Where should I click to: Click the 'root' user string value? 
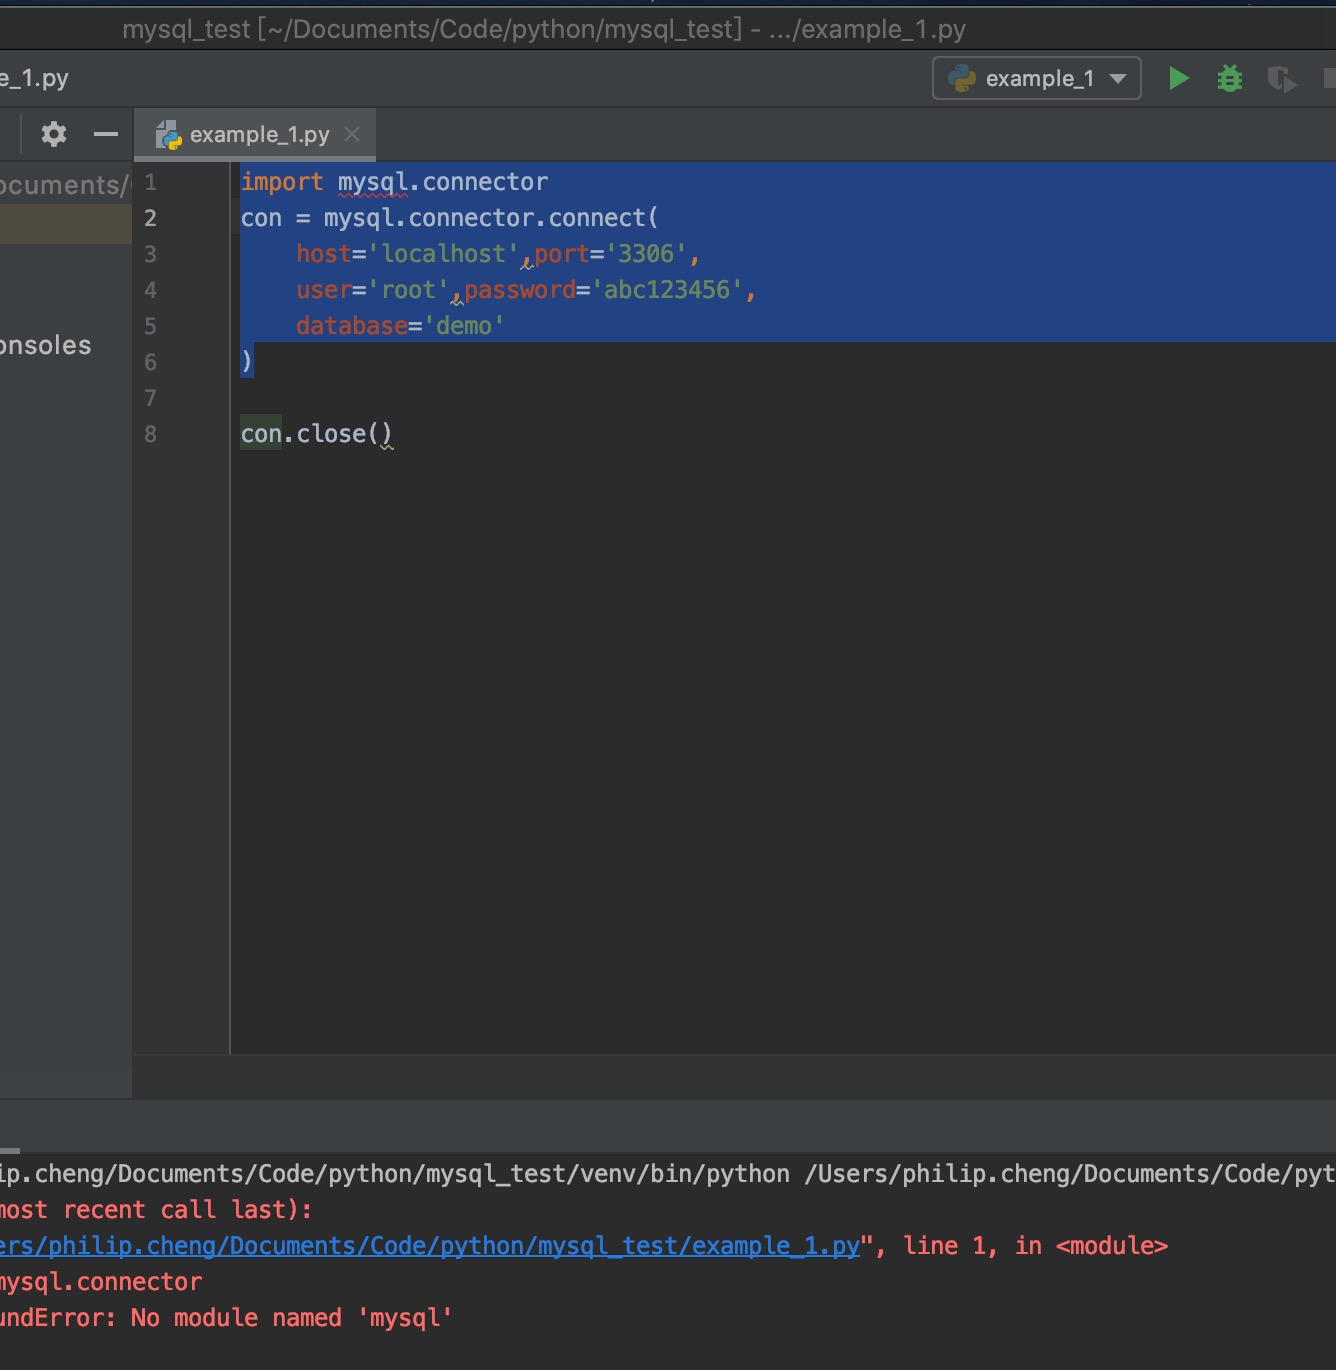click(x=409, y=290)
